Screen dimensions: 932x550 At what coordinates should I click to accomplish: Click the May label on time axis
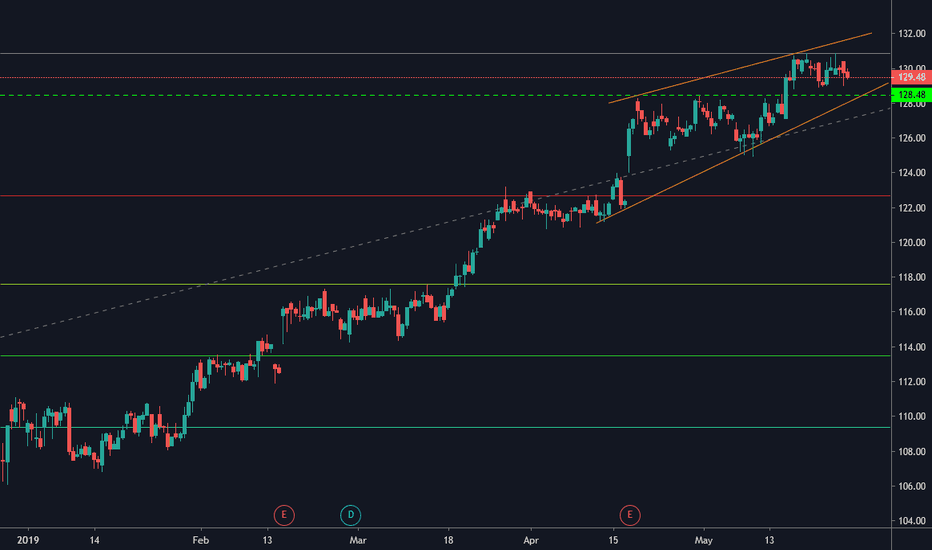[x=704, y=540]
